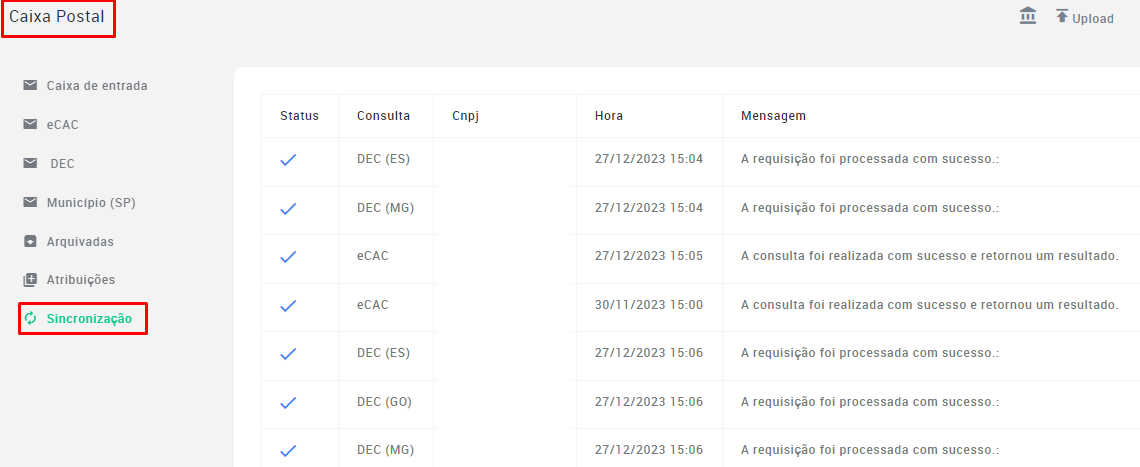This screenshot has height=467, width=1140.
Task: Go to Arquivadas messages
Action: tap(80, 242)
